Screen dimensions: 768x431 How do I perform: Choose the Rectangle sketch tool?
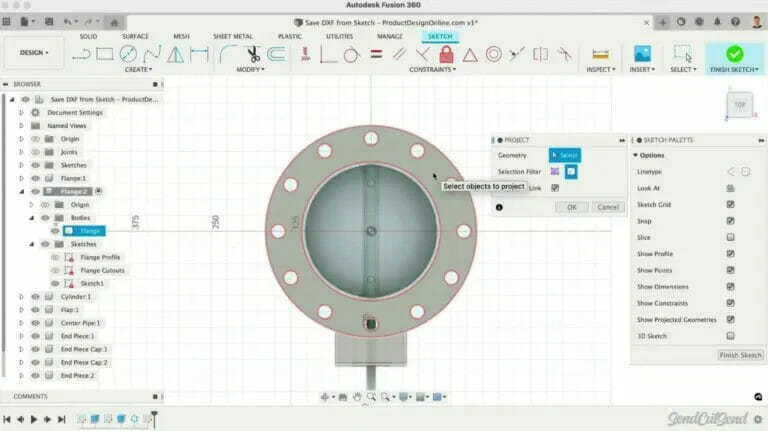tap(105, 54)
